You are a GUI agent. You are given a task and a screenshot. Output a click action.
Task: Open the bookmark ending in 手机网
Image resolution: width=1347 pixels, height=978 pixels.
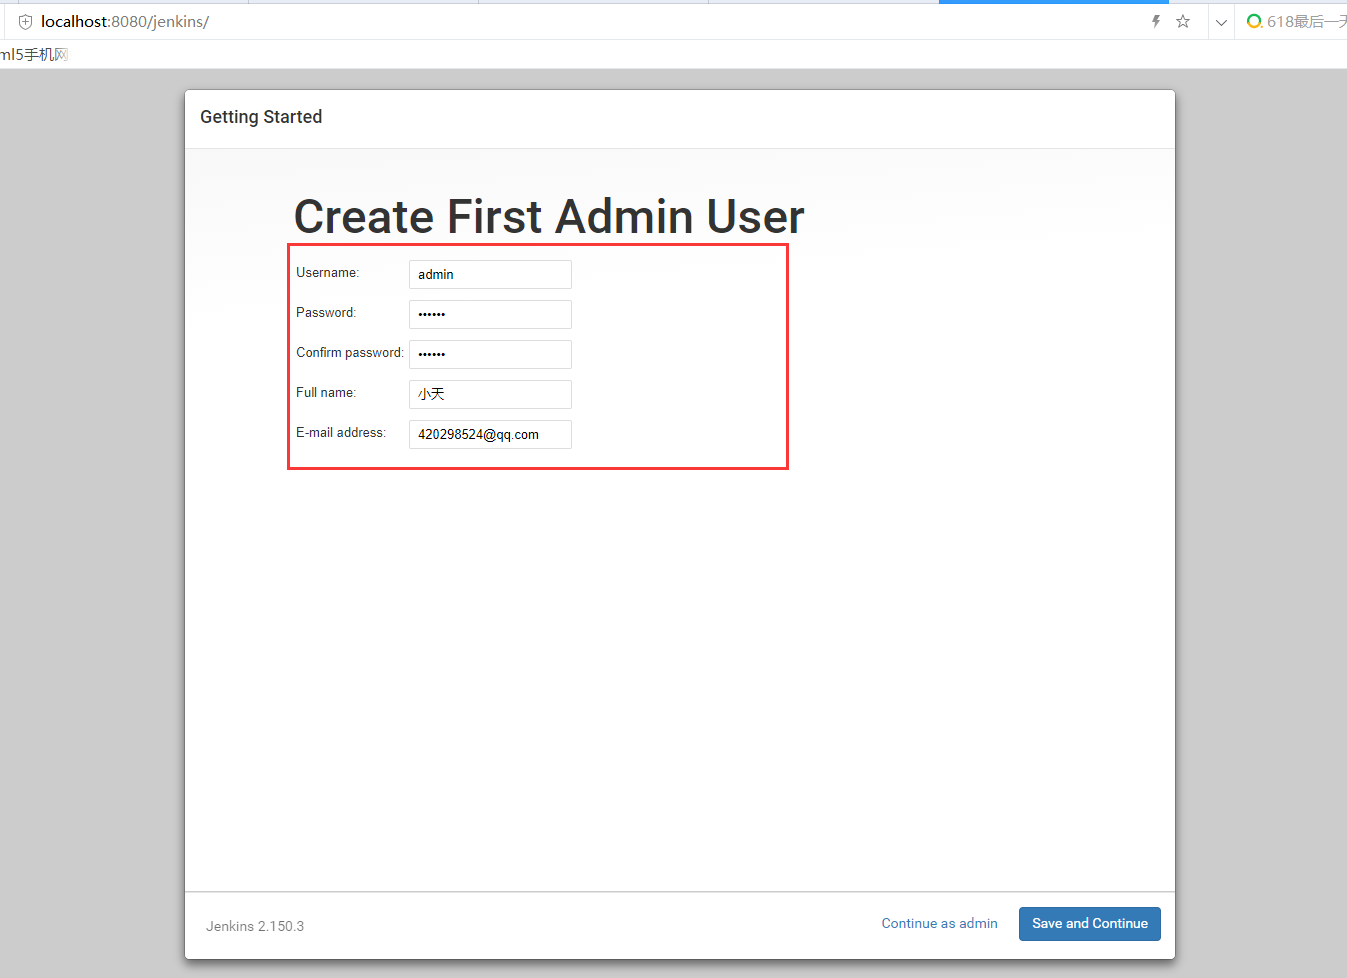(34, 55)
